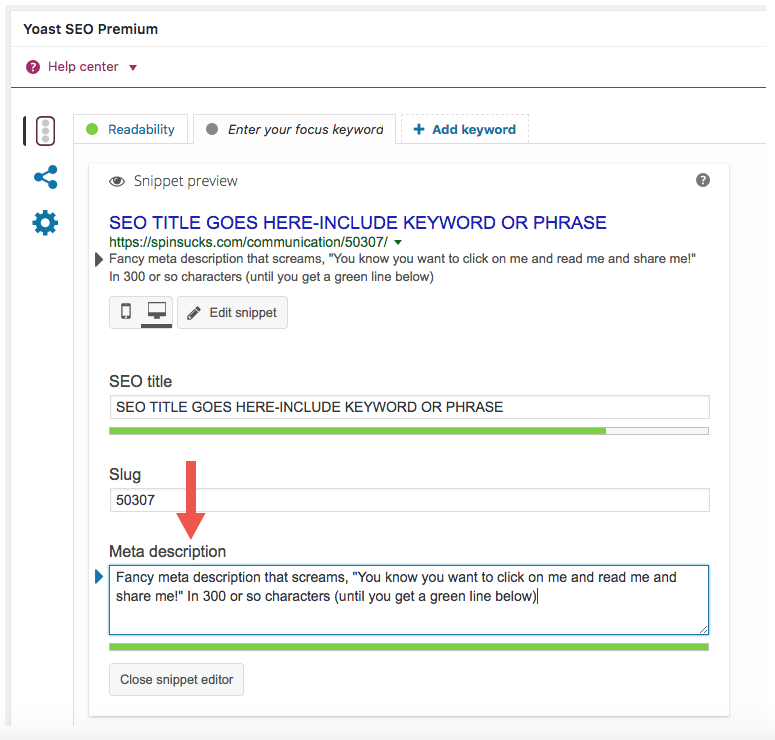775x740 pixels.
Task: Switch snippet preview to mobile view
Action: (125, 312)
